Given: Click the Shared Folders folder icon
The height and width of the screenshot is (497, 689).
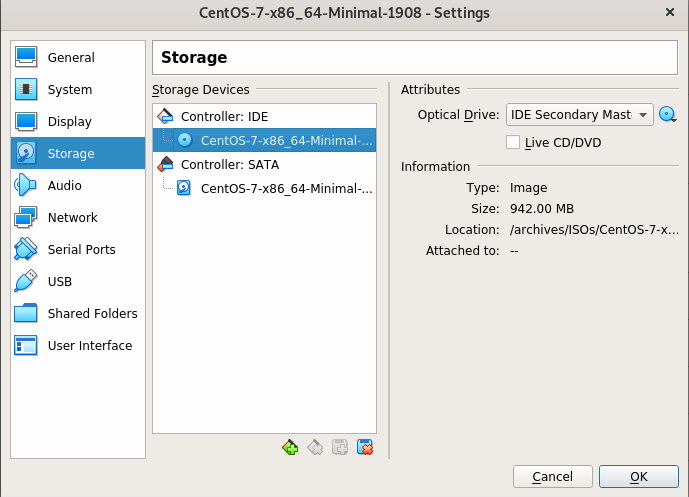Looking at the screenshot, I should 25,313.
